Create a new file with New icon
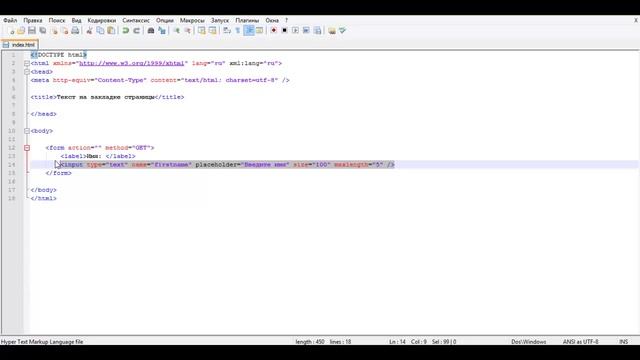 (x=11, y=31)
